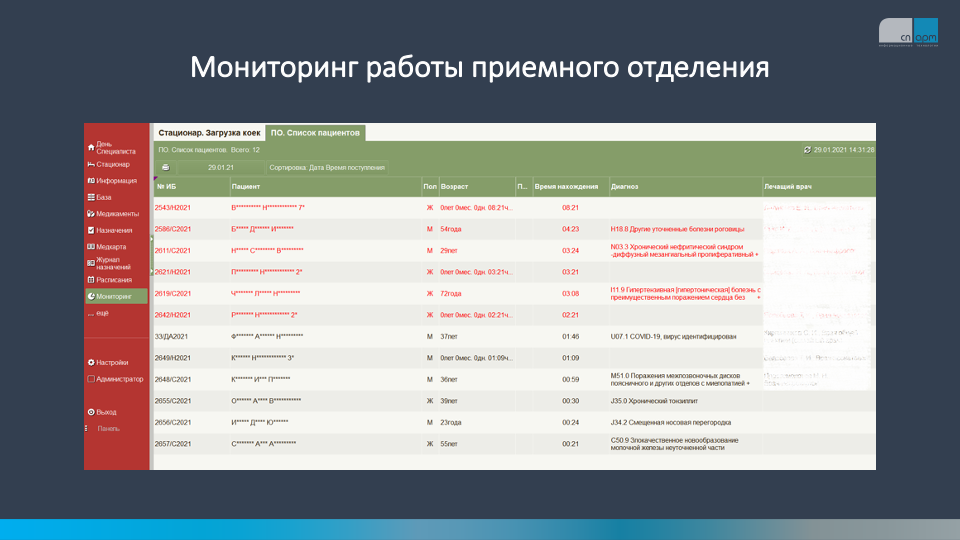Click stay time 00:21

(570, 443)
